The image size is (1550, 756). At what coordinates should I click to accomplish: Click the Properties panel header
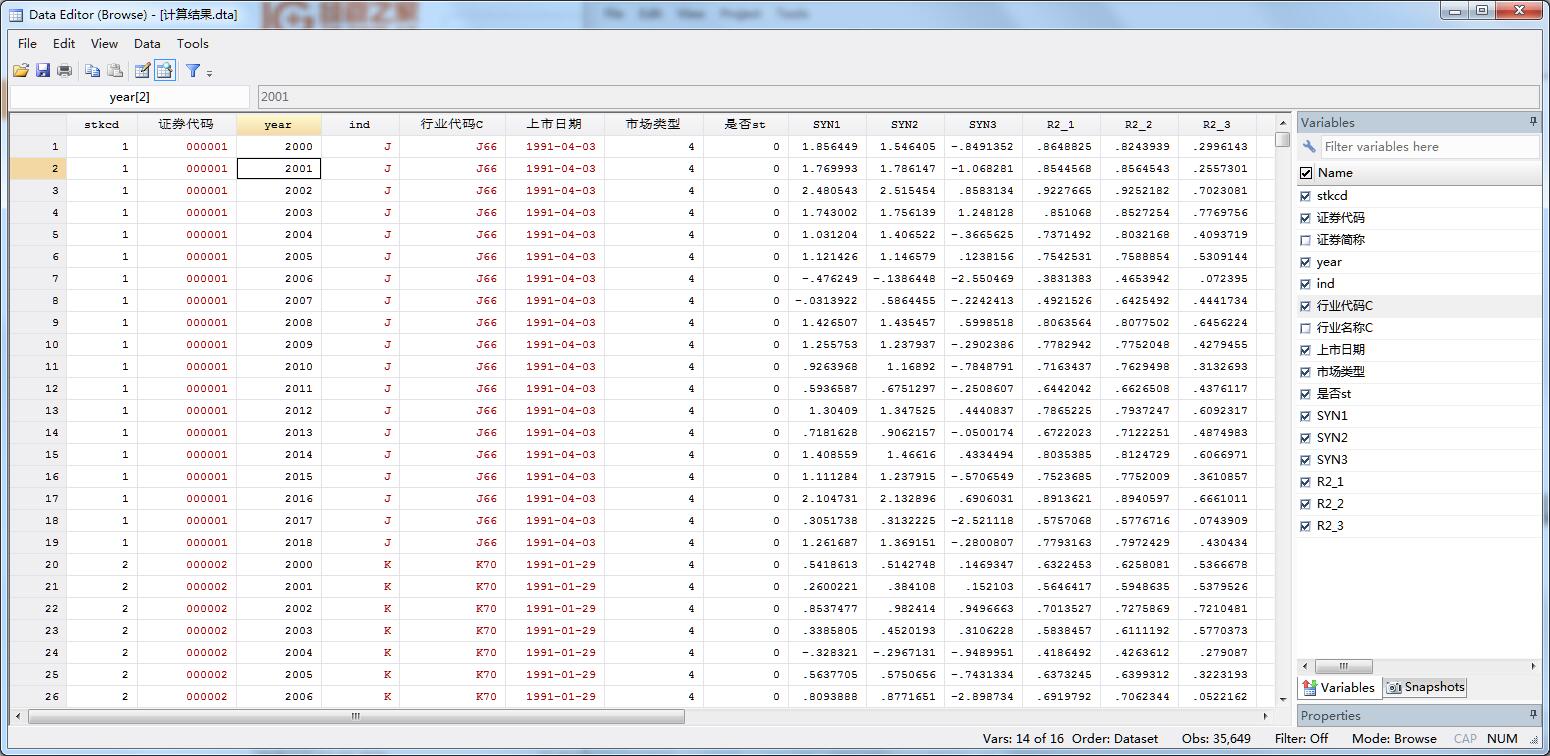(x=1419, y=715)
